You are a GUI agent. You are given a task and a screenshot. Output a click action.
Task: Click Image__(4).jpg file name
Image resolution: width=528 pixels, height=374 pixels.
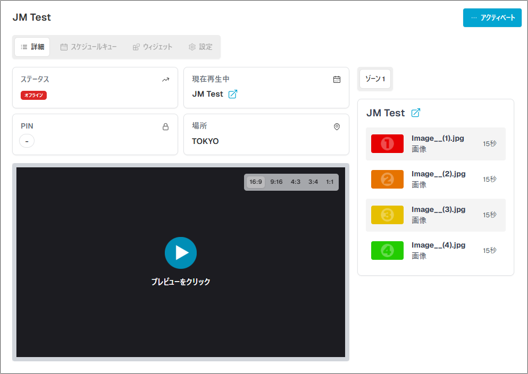pos(438,245)
